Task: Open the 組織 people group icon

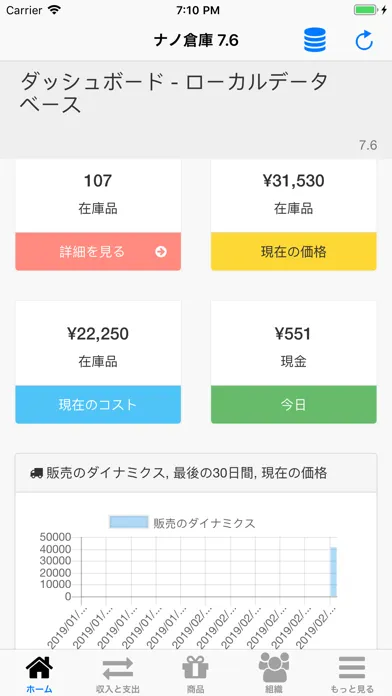Action: [x=274, y=667]
